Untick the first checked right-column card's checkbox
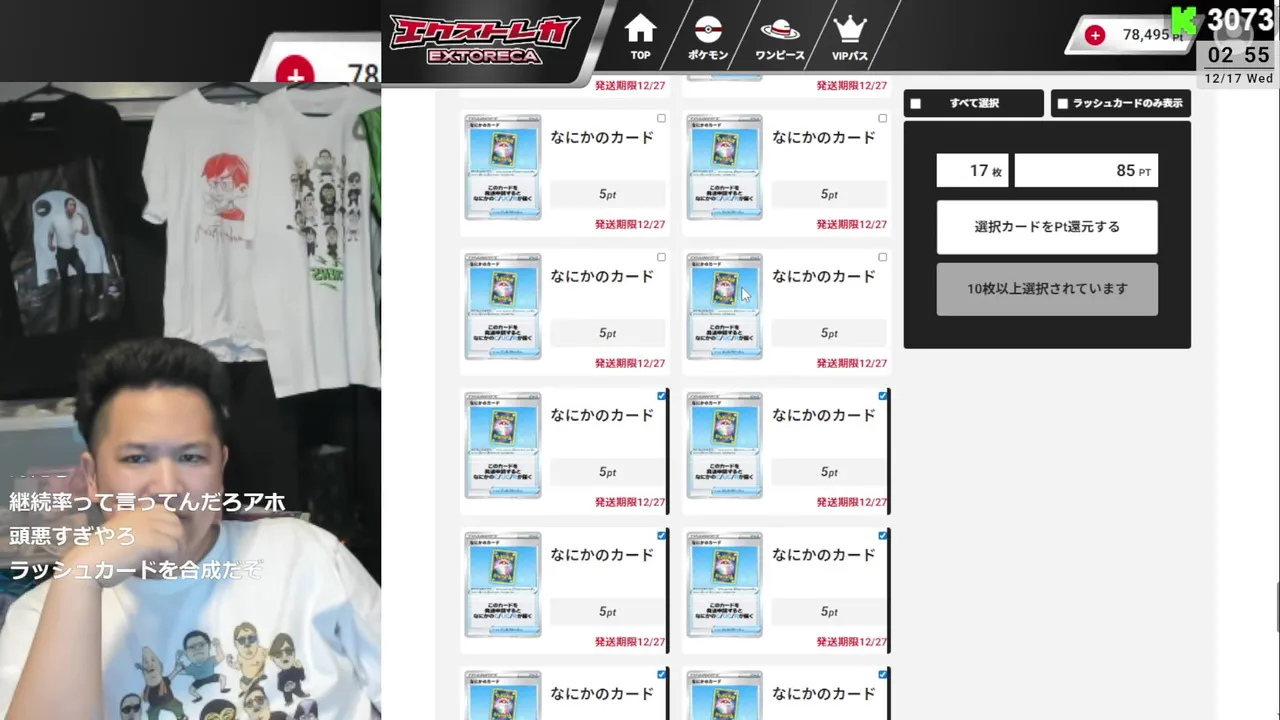The image size is (1280, 720). coord(882,396)
